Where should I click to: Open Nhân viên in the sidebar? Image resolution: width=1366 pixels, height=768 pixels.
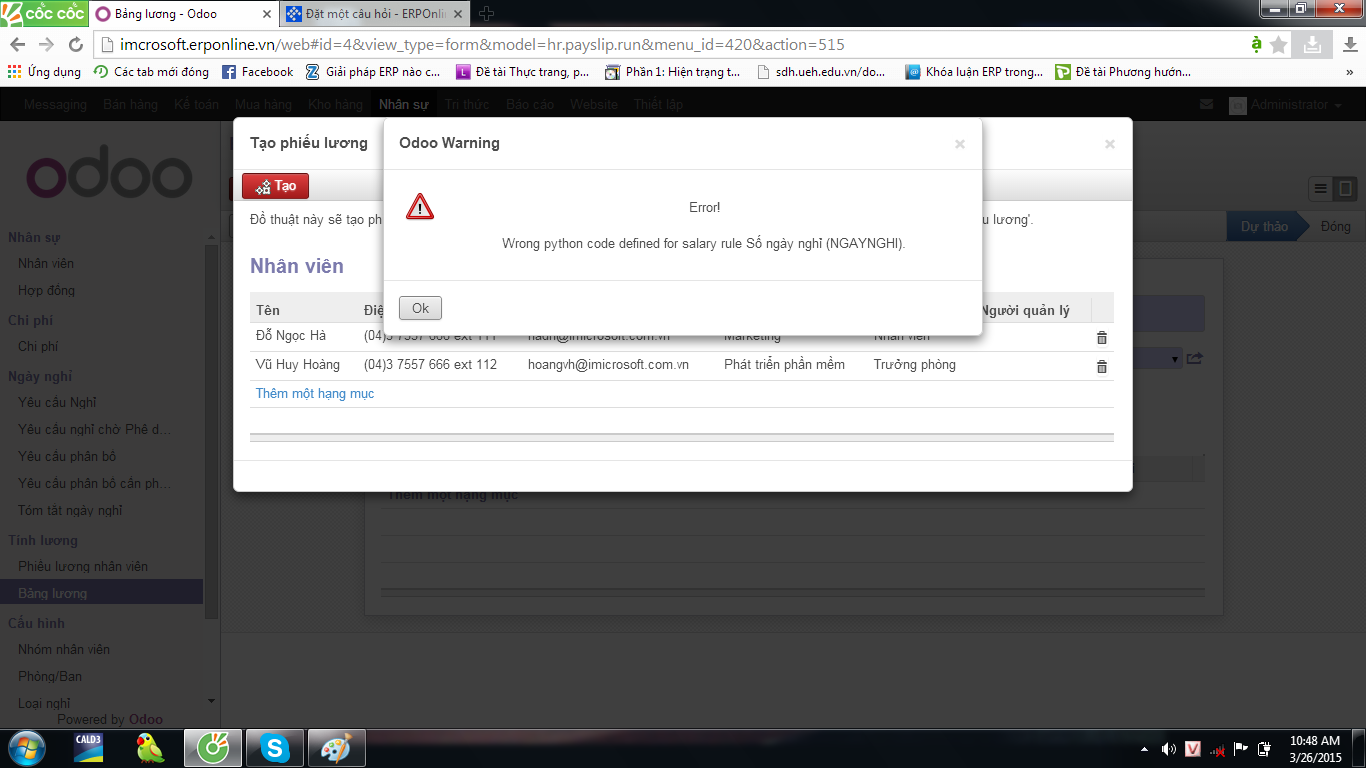click(x=46, y=263)
